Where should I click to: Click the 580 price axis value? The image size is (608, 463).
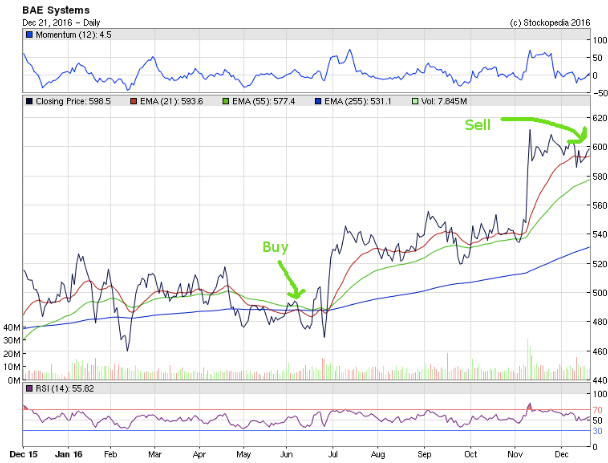[x=599, y=176]
